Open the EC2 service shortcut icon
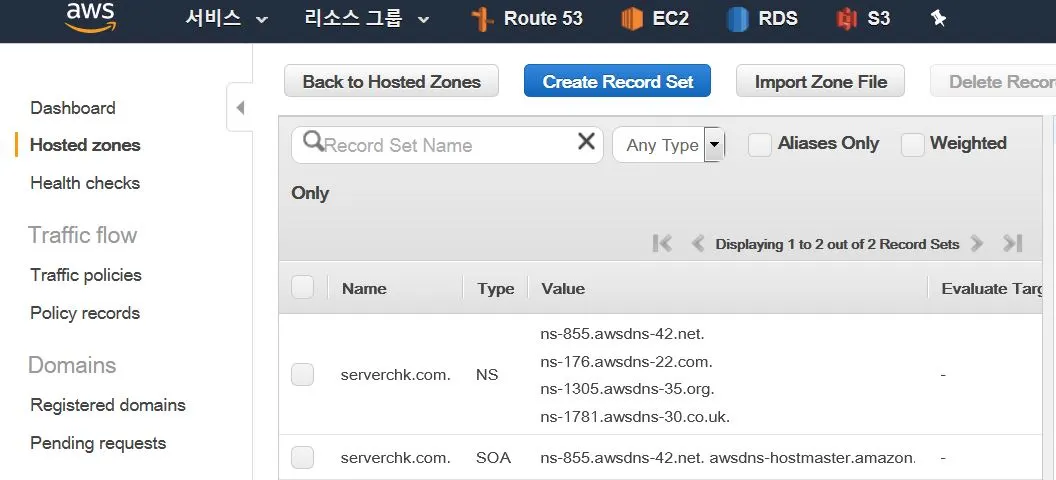Viewport: 1056px width, 480px height. point(632,19)
